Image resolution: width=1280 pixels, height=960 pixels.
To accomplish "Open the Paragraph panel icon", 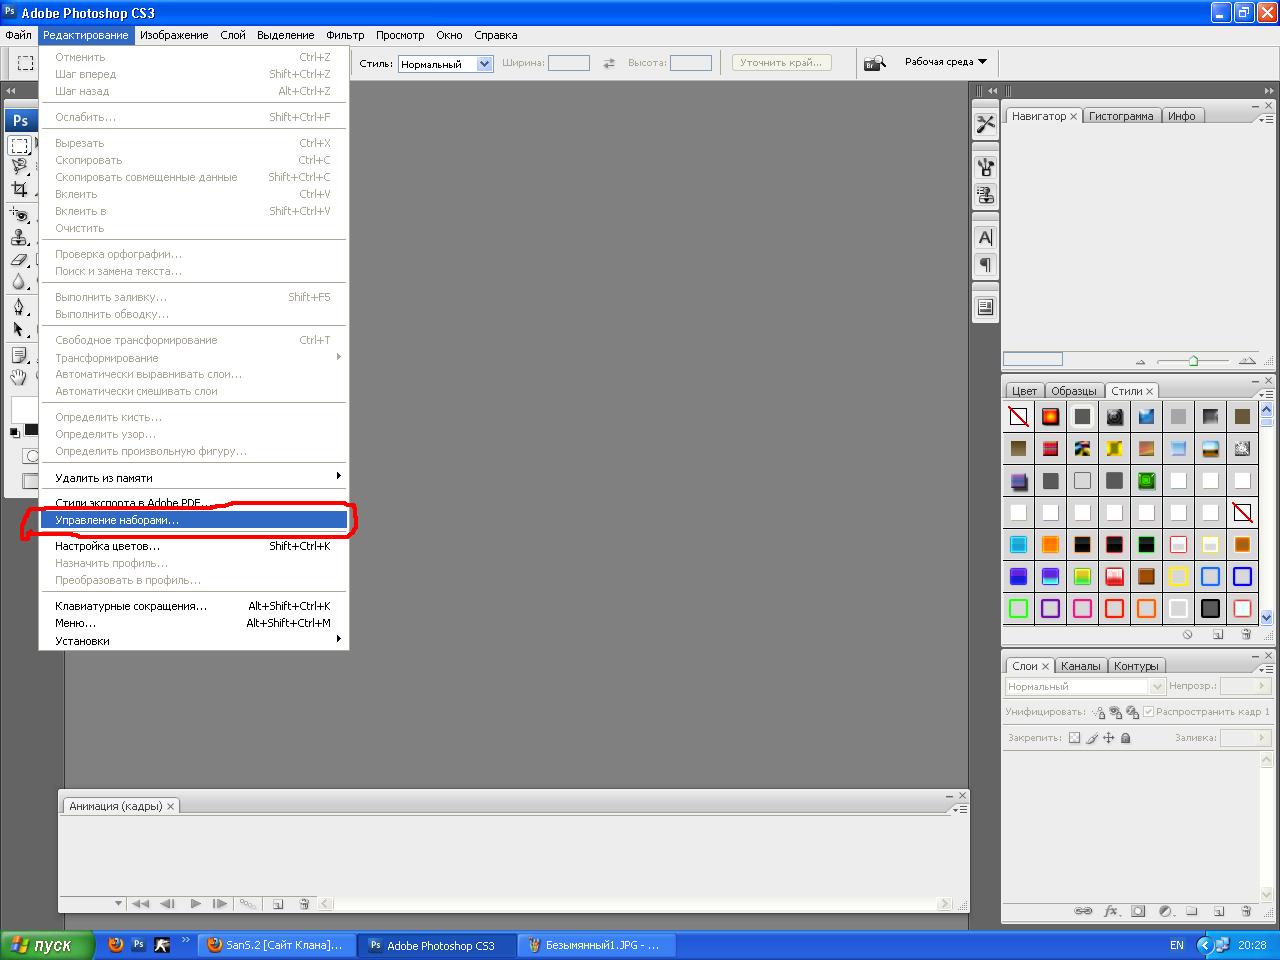I will point(985,265).
